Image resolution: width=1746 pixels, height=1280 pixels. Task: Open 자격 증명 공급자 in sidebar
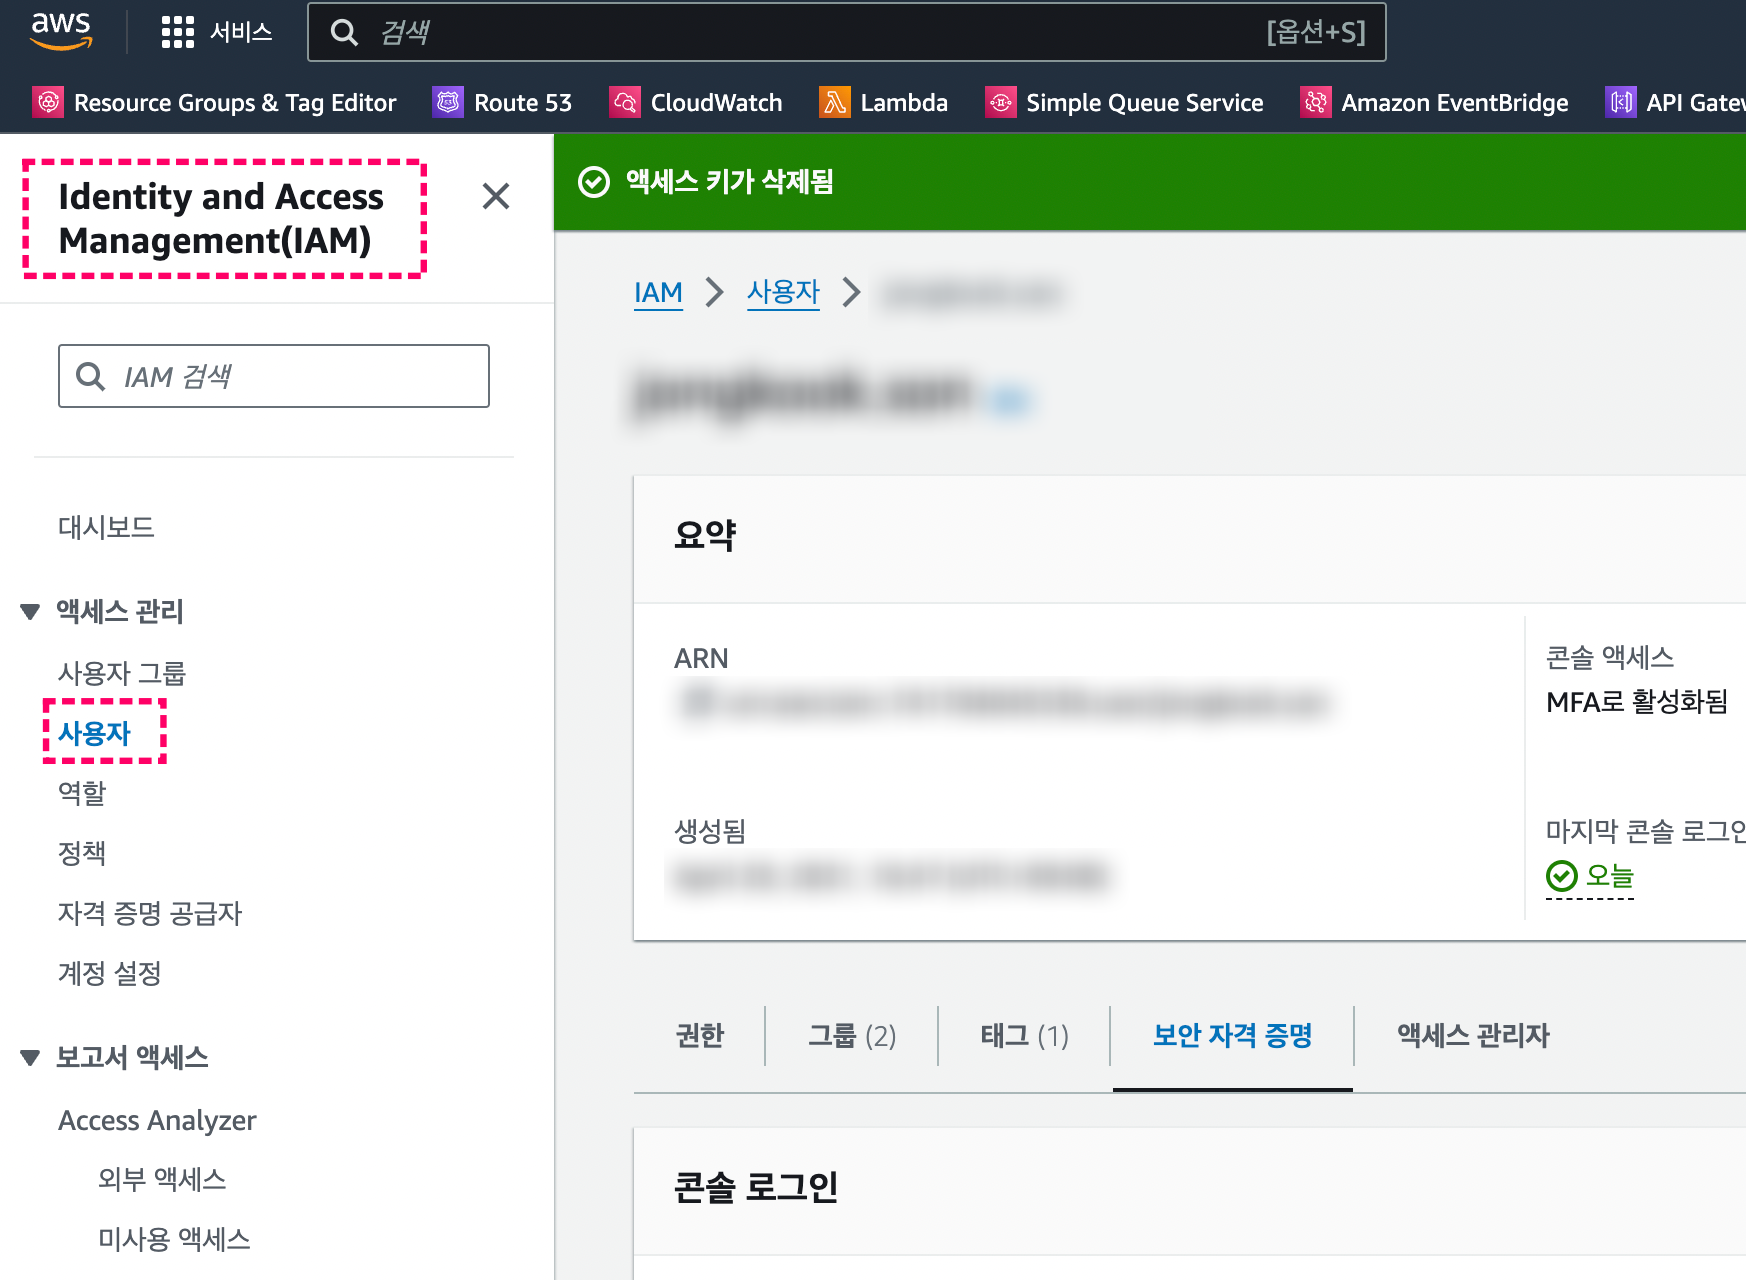tap(150, 913)
